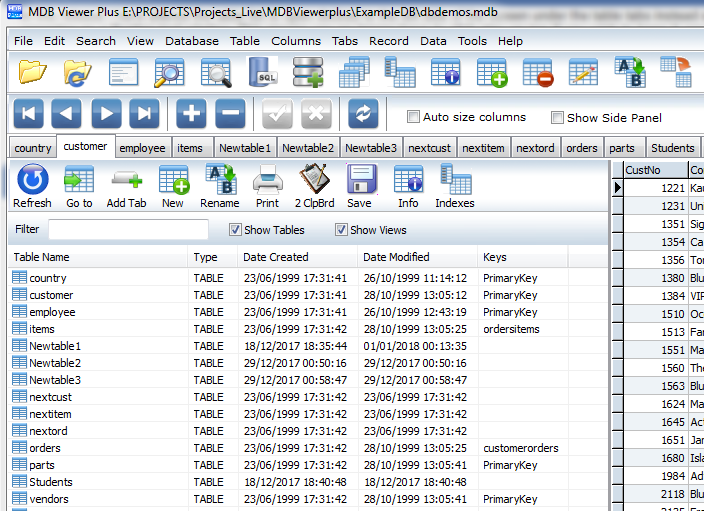Screen dimensions: 704x511
Task: Click the Add Tab icon
Action: coord(127,186)
